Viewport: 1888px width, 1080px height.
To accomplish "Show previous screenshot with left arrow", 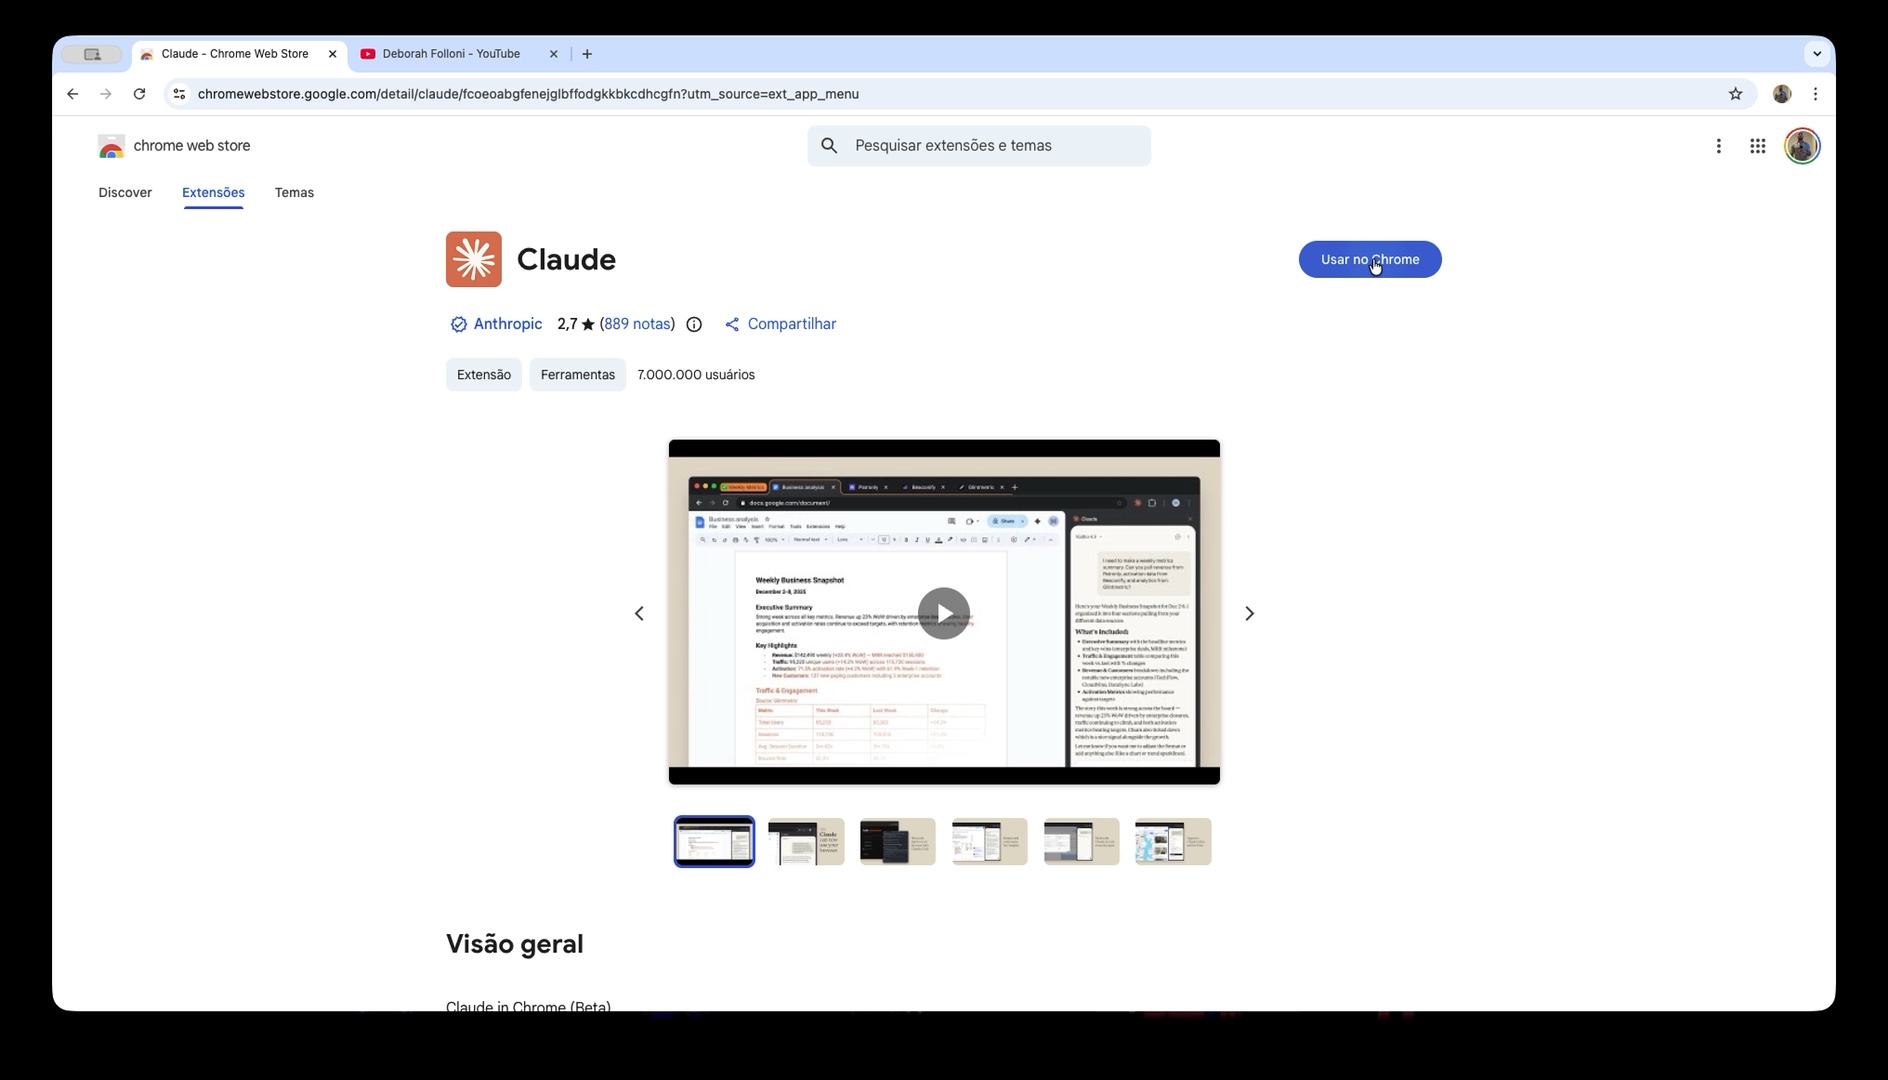I will point(639,613).
